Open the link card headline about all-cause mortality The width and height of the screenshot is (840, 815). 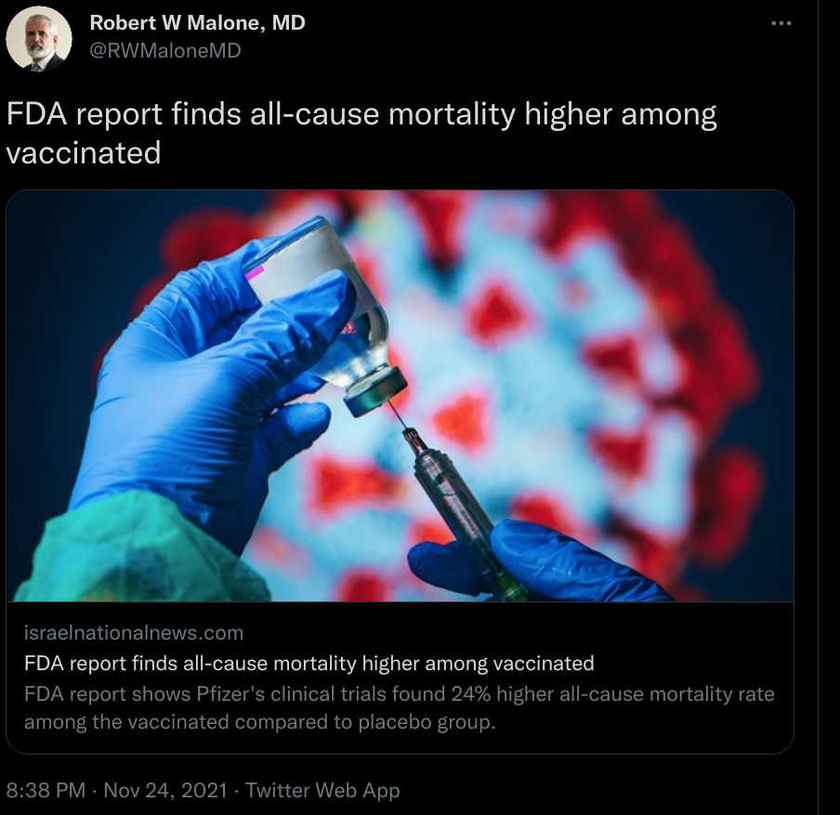point(309,663)
